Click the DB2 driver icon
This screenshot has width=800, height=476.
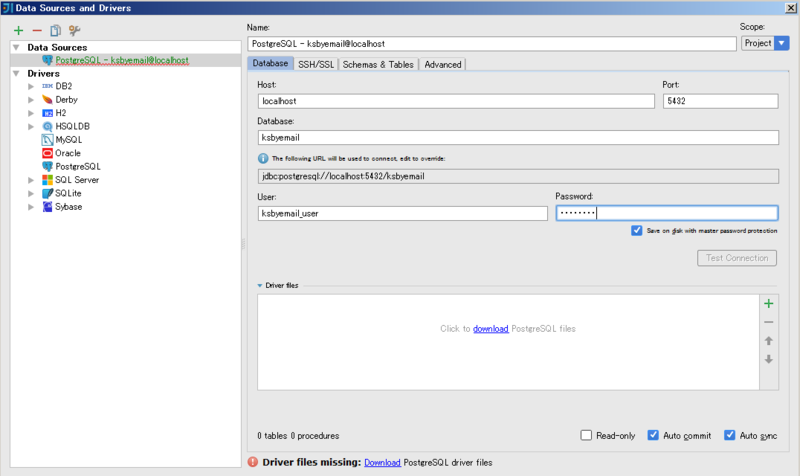pyautogui.click(x=47, y=86)
